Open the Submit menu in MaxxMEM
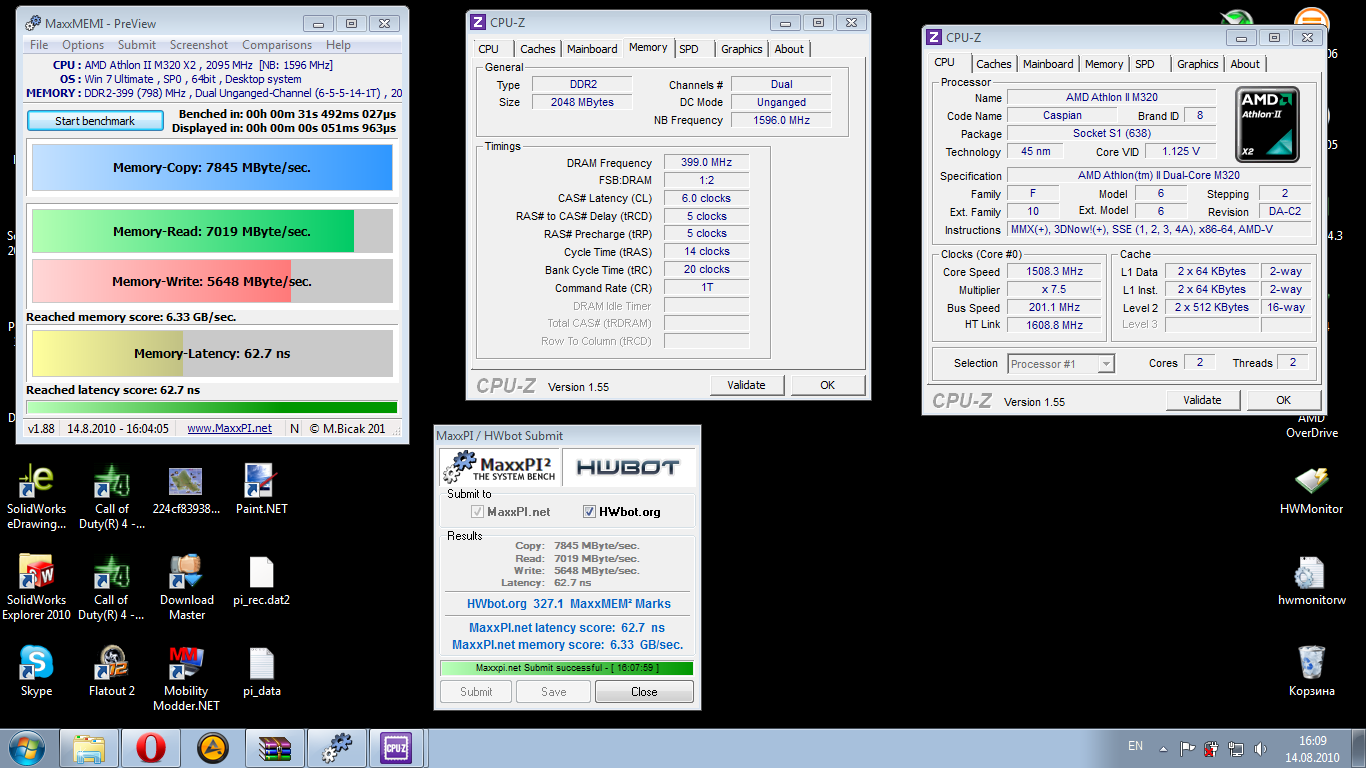The width and height of the screenshot is (1366, 768). tap(137, 45)
